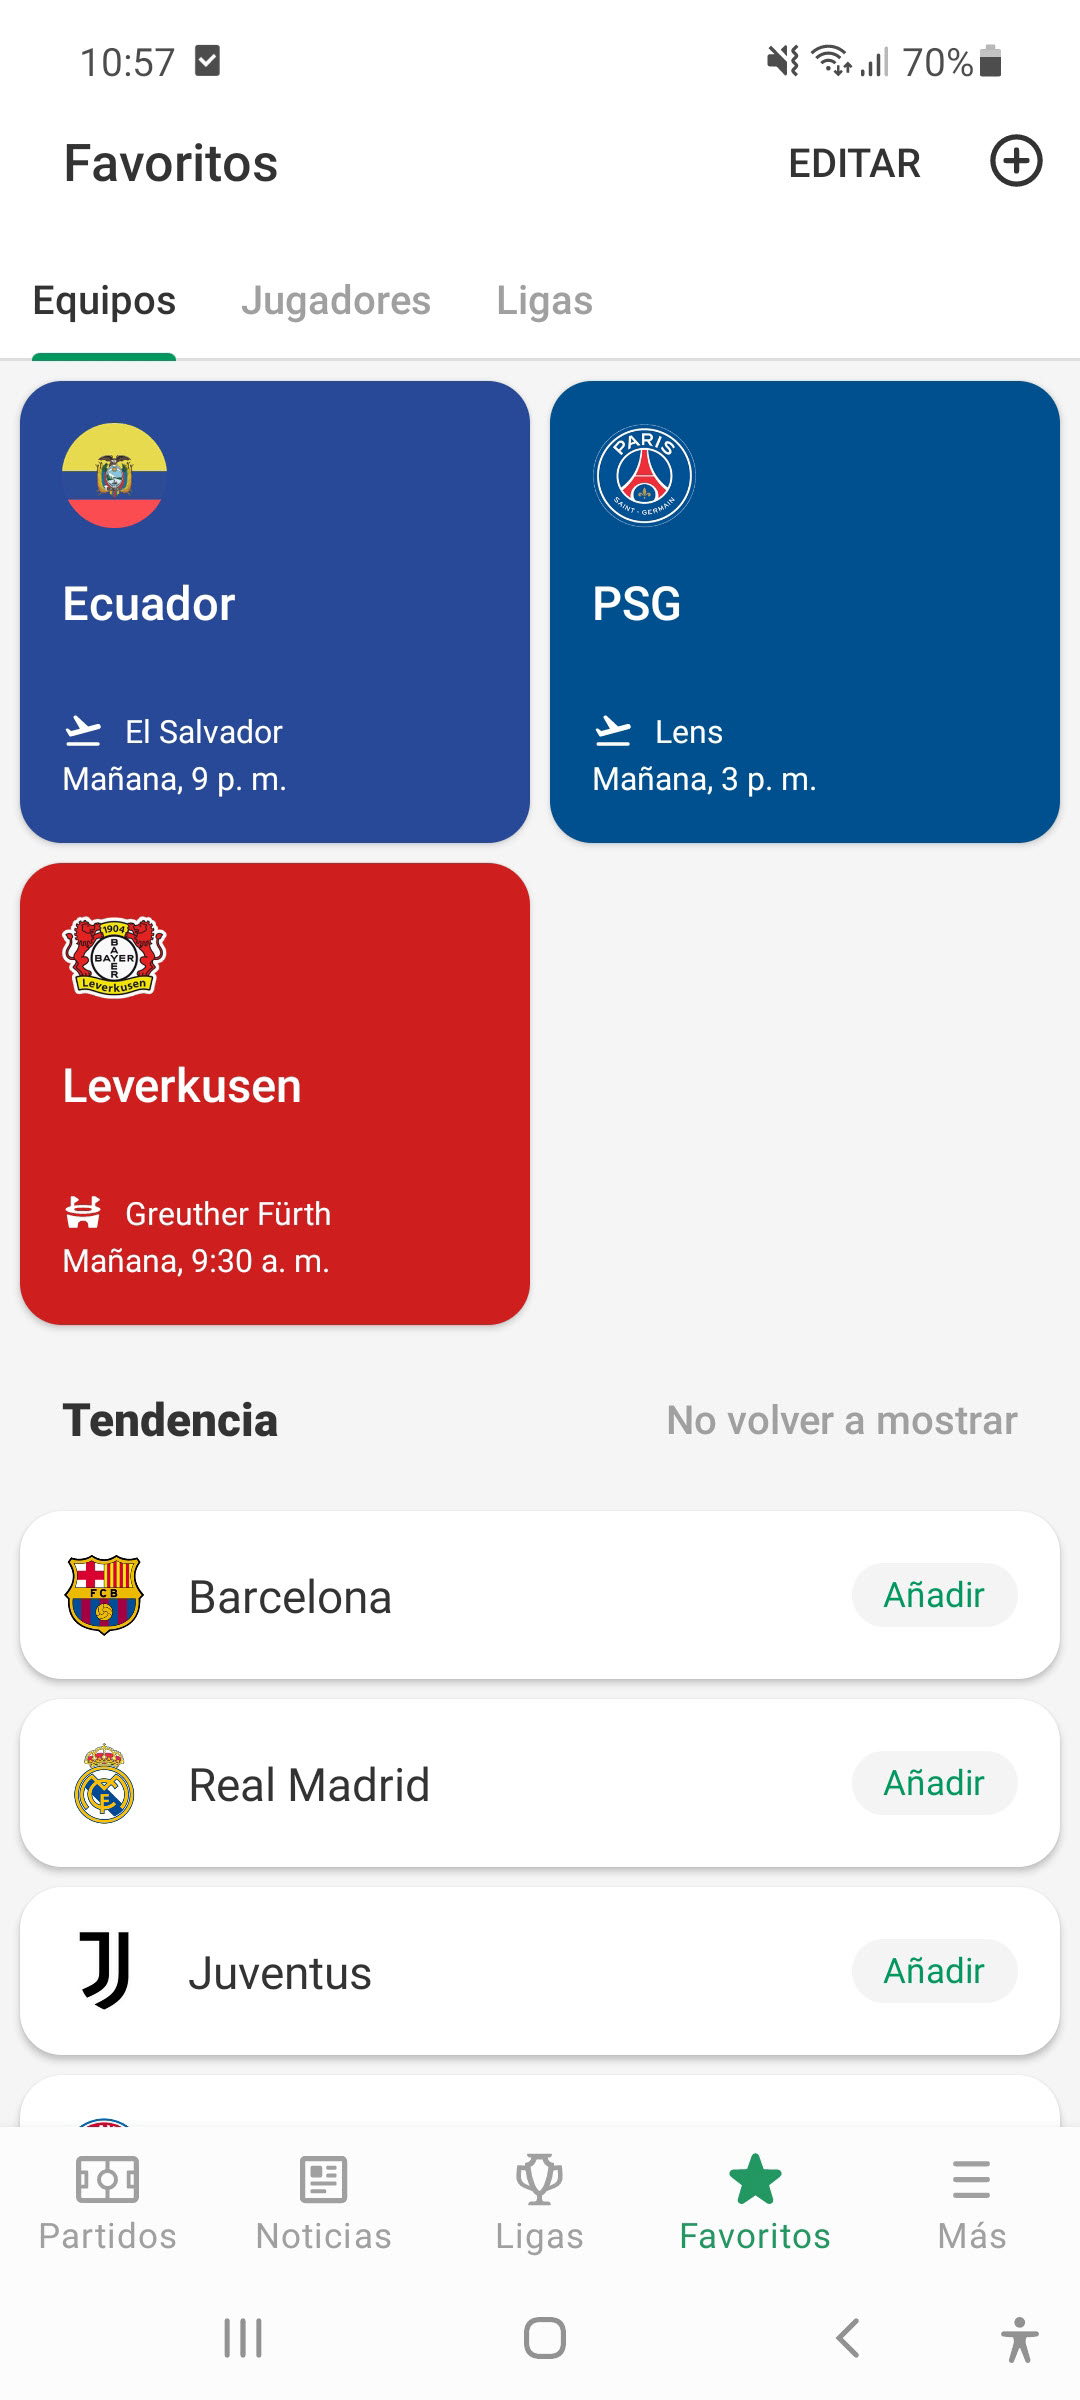This screenshot has height=2400, width=1080.
Task: Open the Ecuador team card
Action: 275,611
